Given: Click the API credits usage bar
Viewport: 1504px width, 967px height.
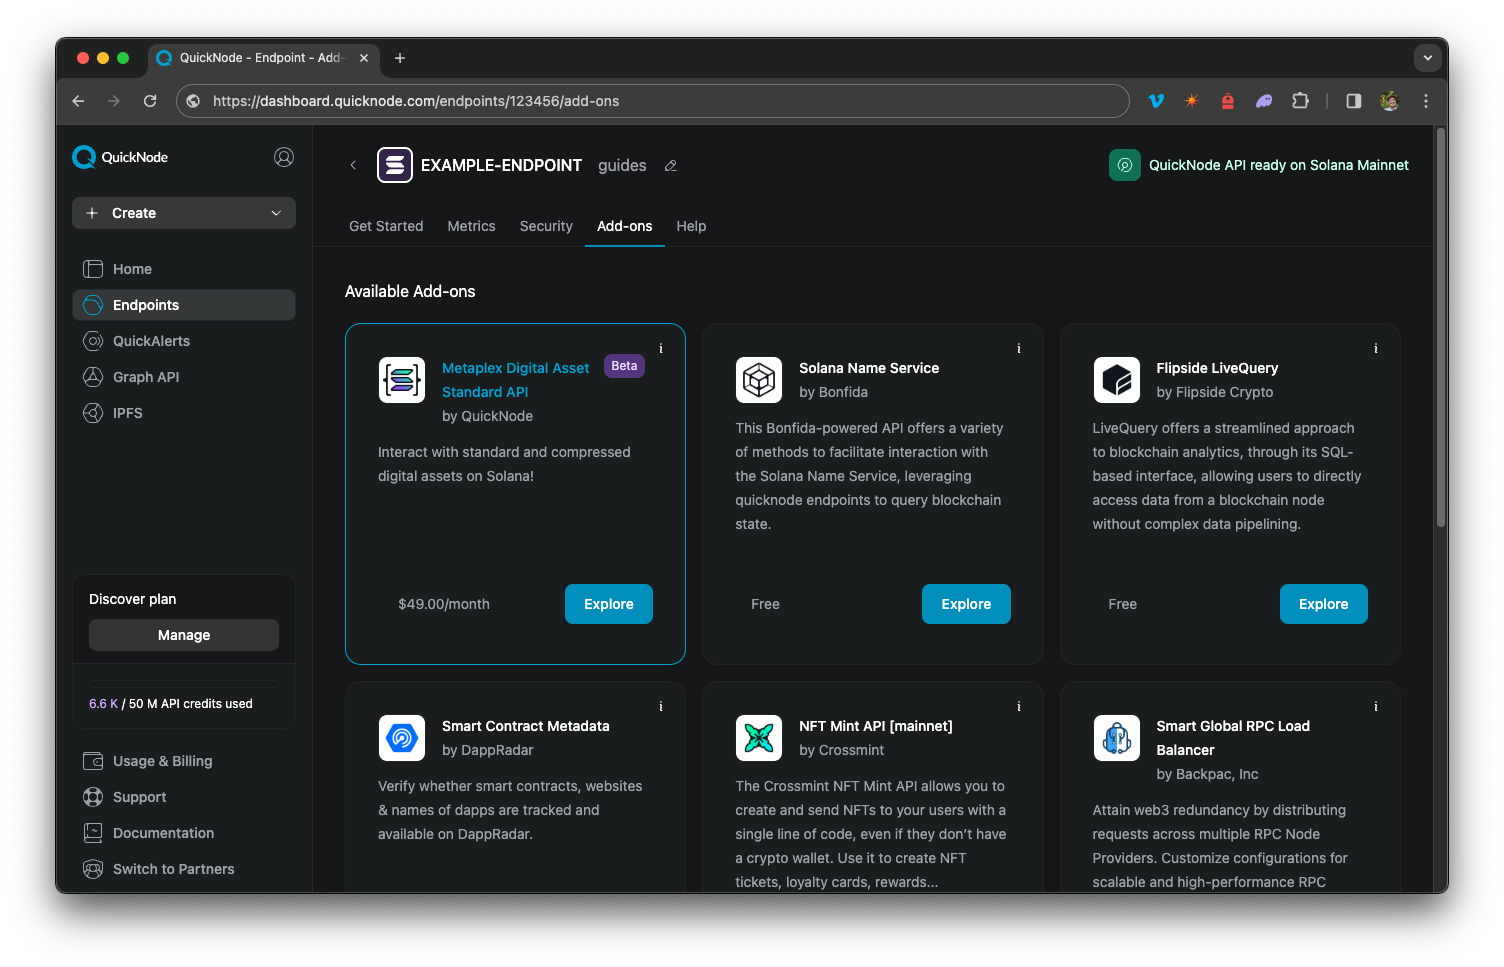Looking at the screenshot, I should (x=183, y=681).
